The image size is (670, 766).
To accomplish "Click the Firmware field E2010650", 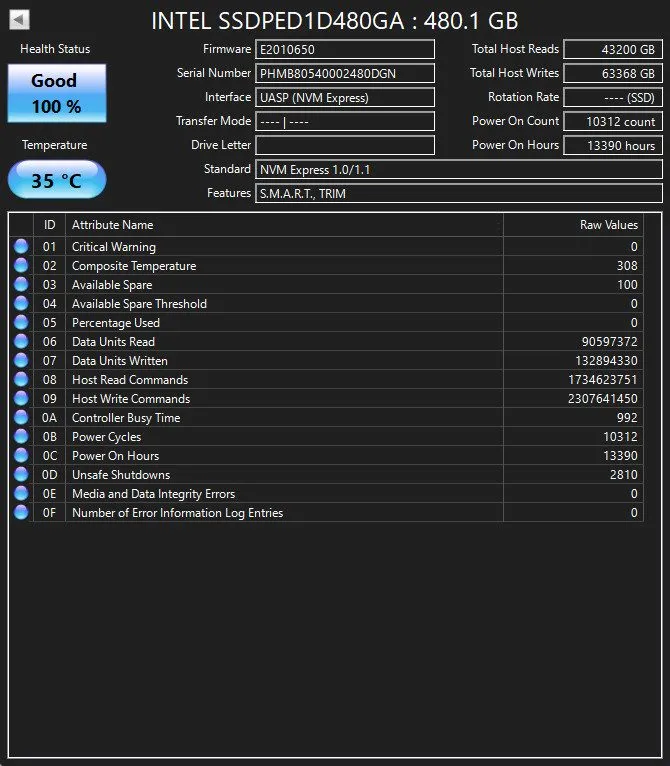I will 345,49.
